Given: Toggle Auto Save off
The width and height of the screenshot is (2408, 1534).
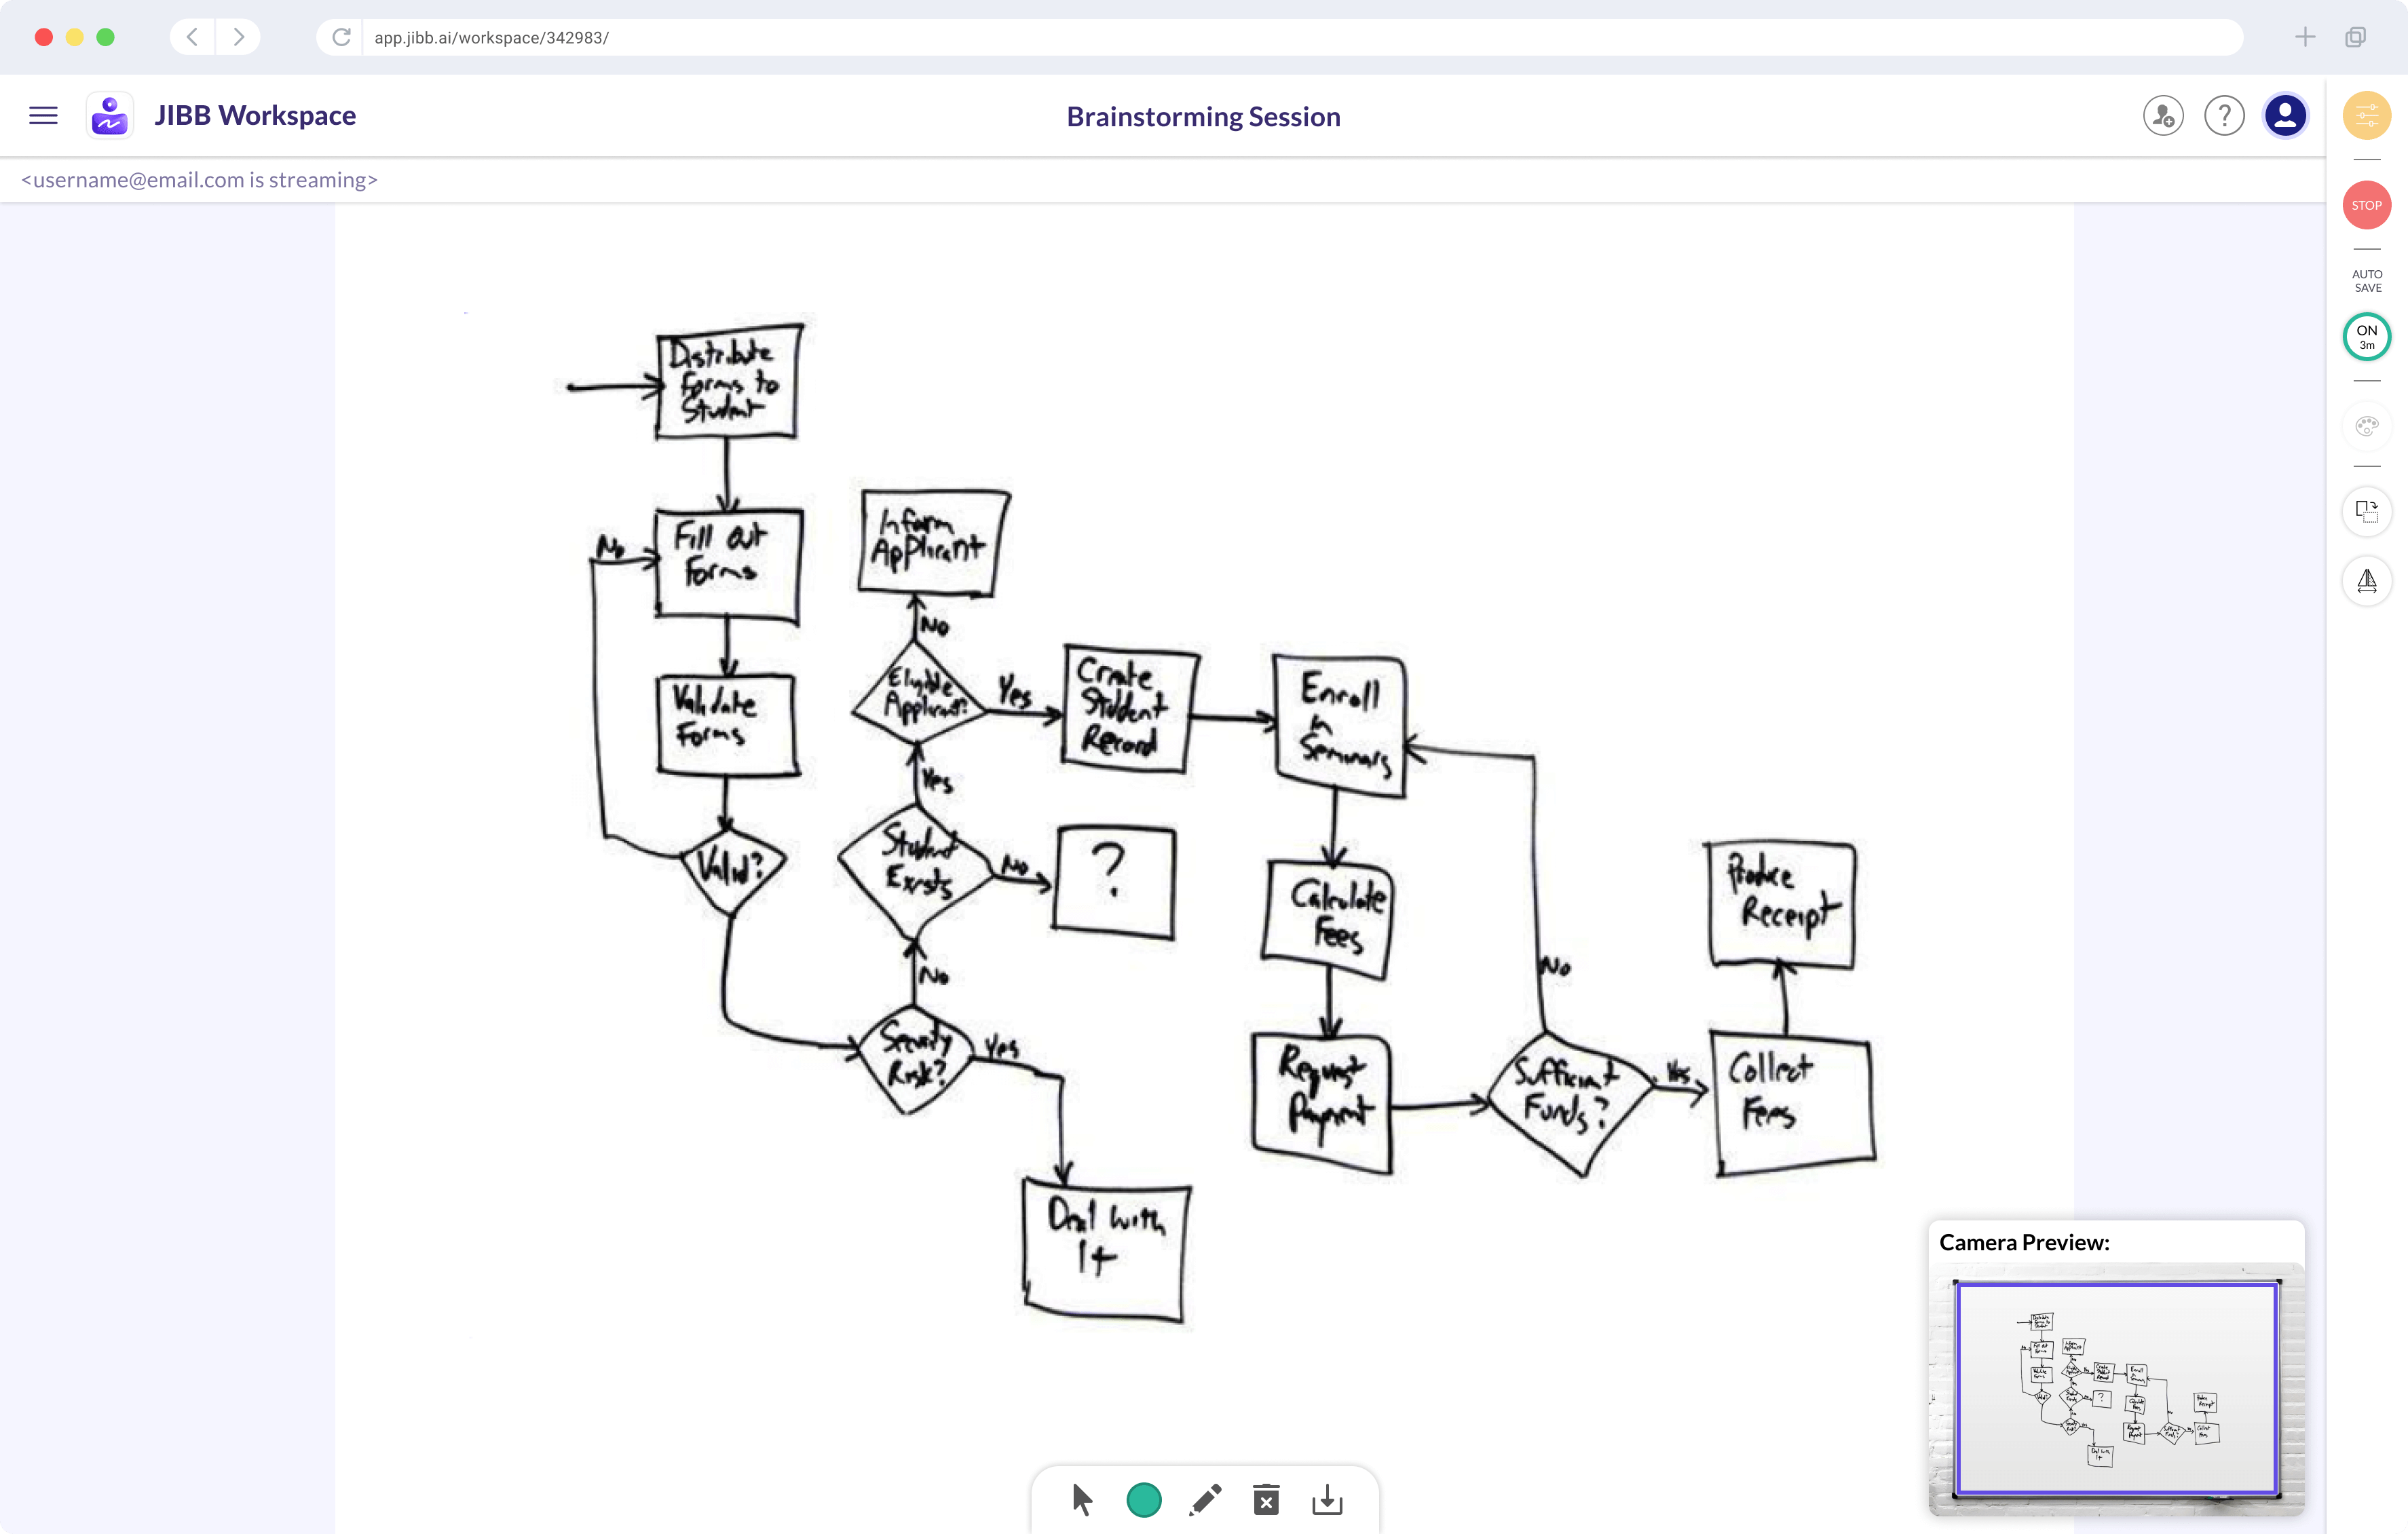Looking at the screenshot, I should [2366, 336].
